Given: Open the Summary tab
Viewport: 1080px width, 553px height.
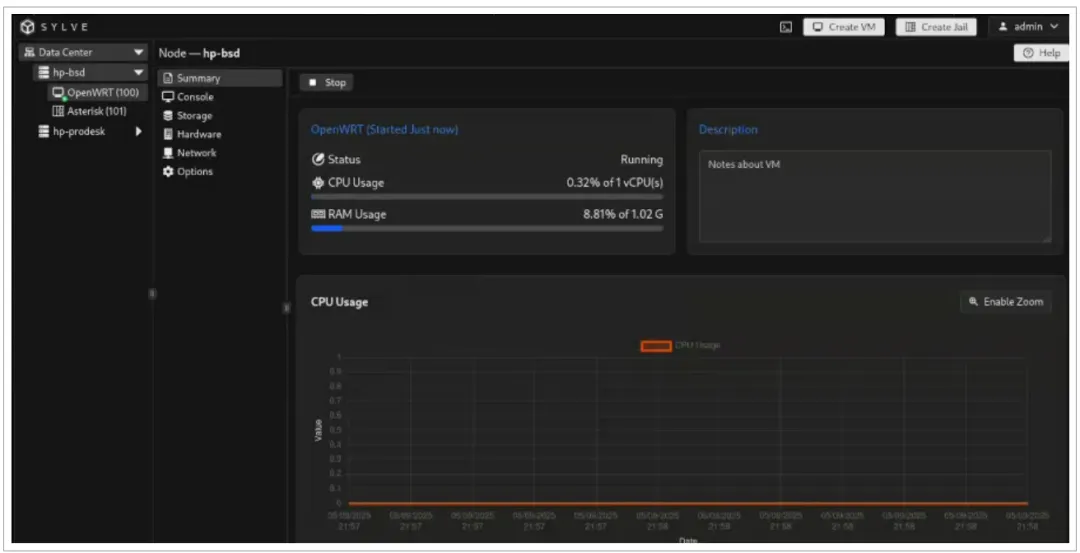Looking at the screenshot, I should [220, 79].
